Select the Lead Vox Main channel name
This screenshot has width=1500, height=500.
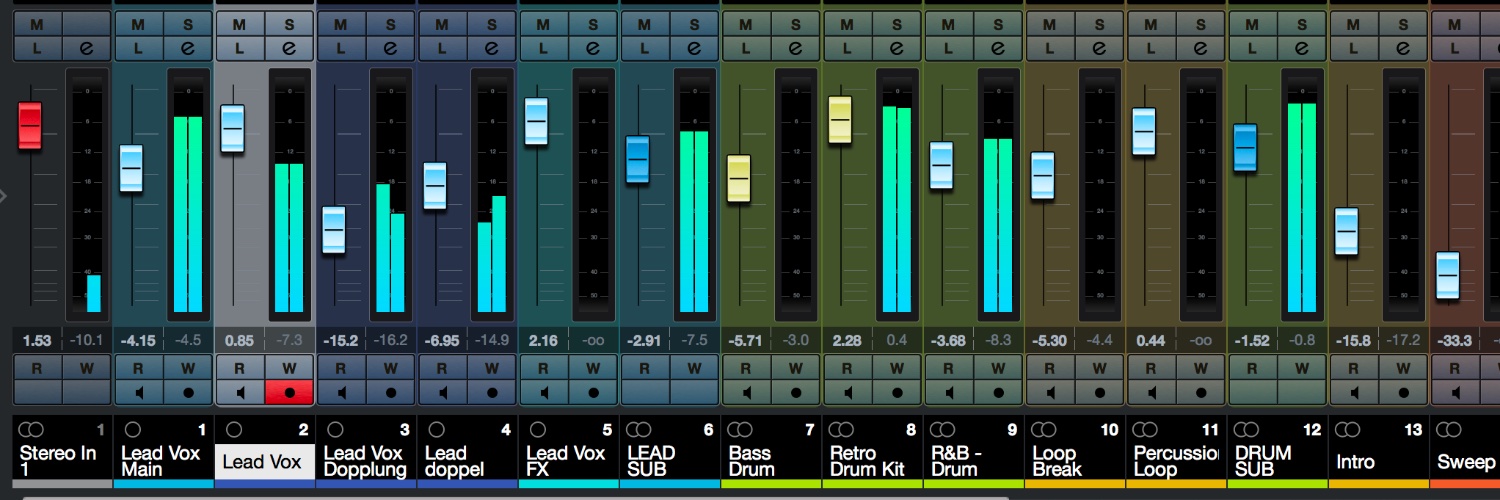[x=161, y=461]
